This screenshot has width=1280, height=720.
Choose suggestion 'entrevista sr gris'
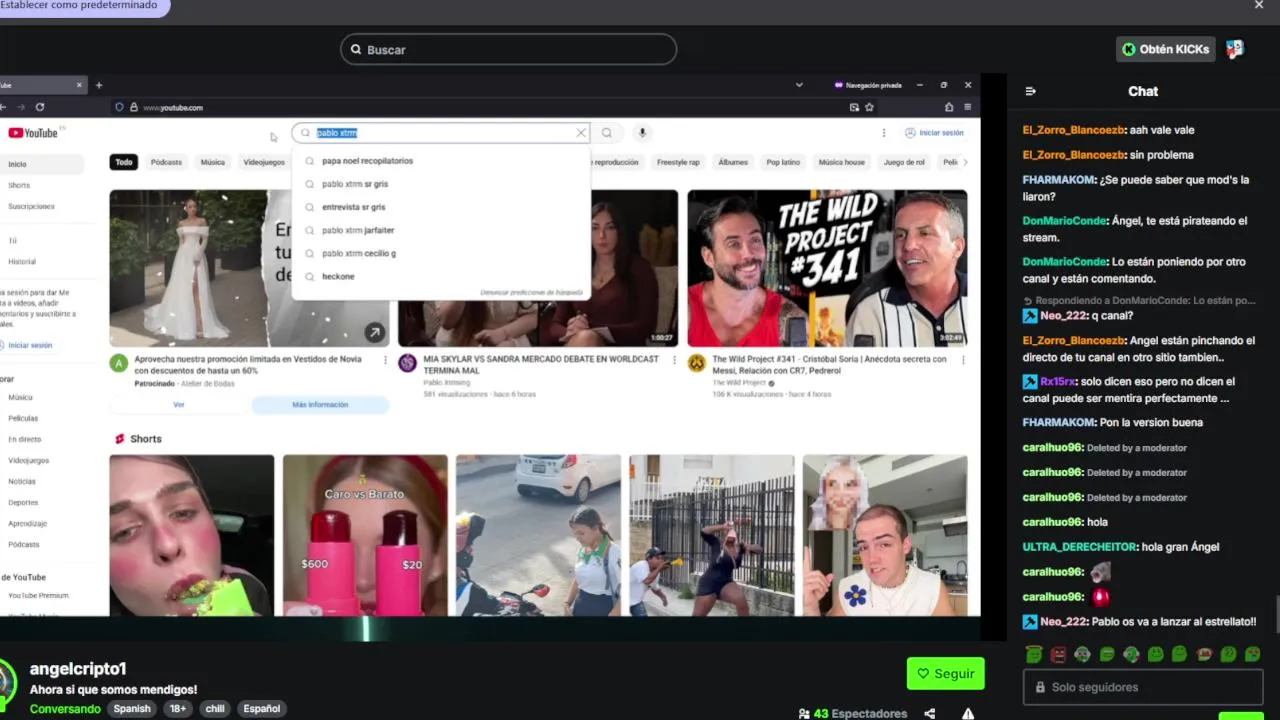440,207
